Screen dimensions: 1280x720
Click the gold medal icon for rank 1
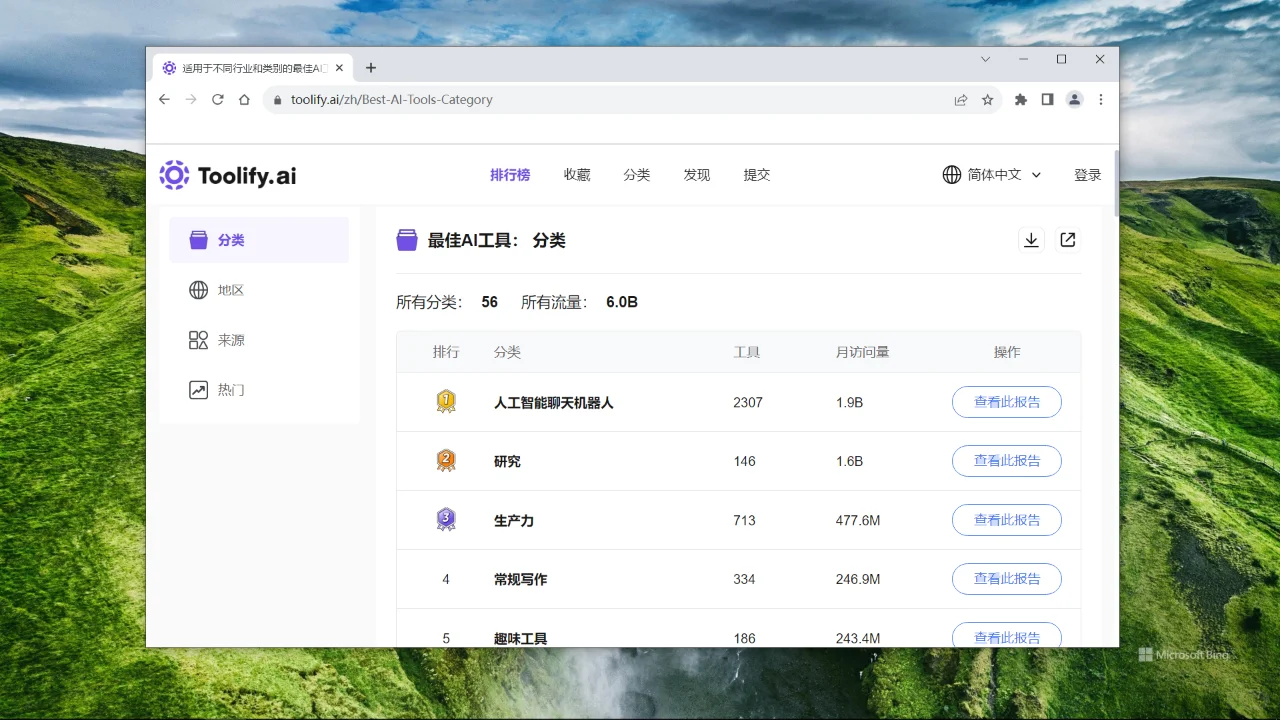445,401
